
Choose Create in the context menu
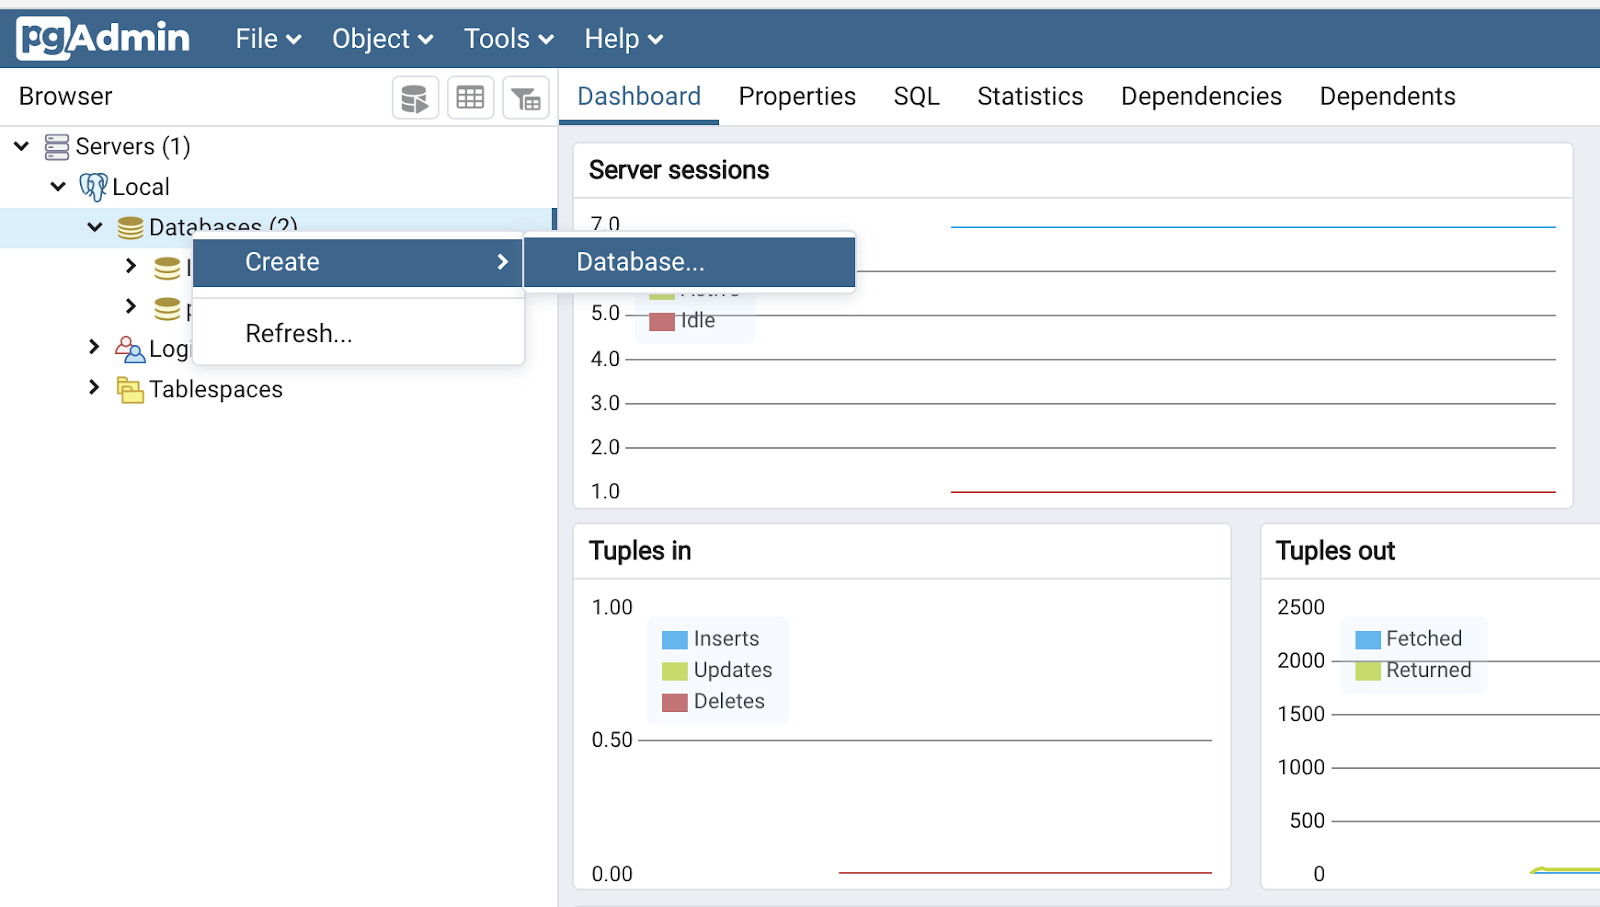click(358, 262)
